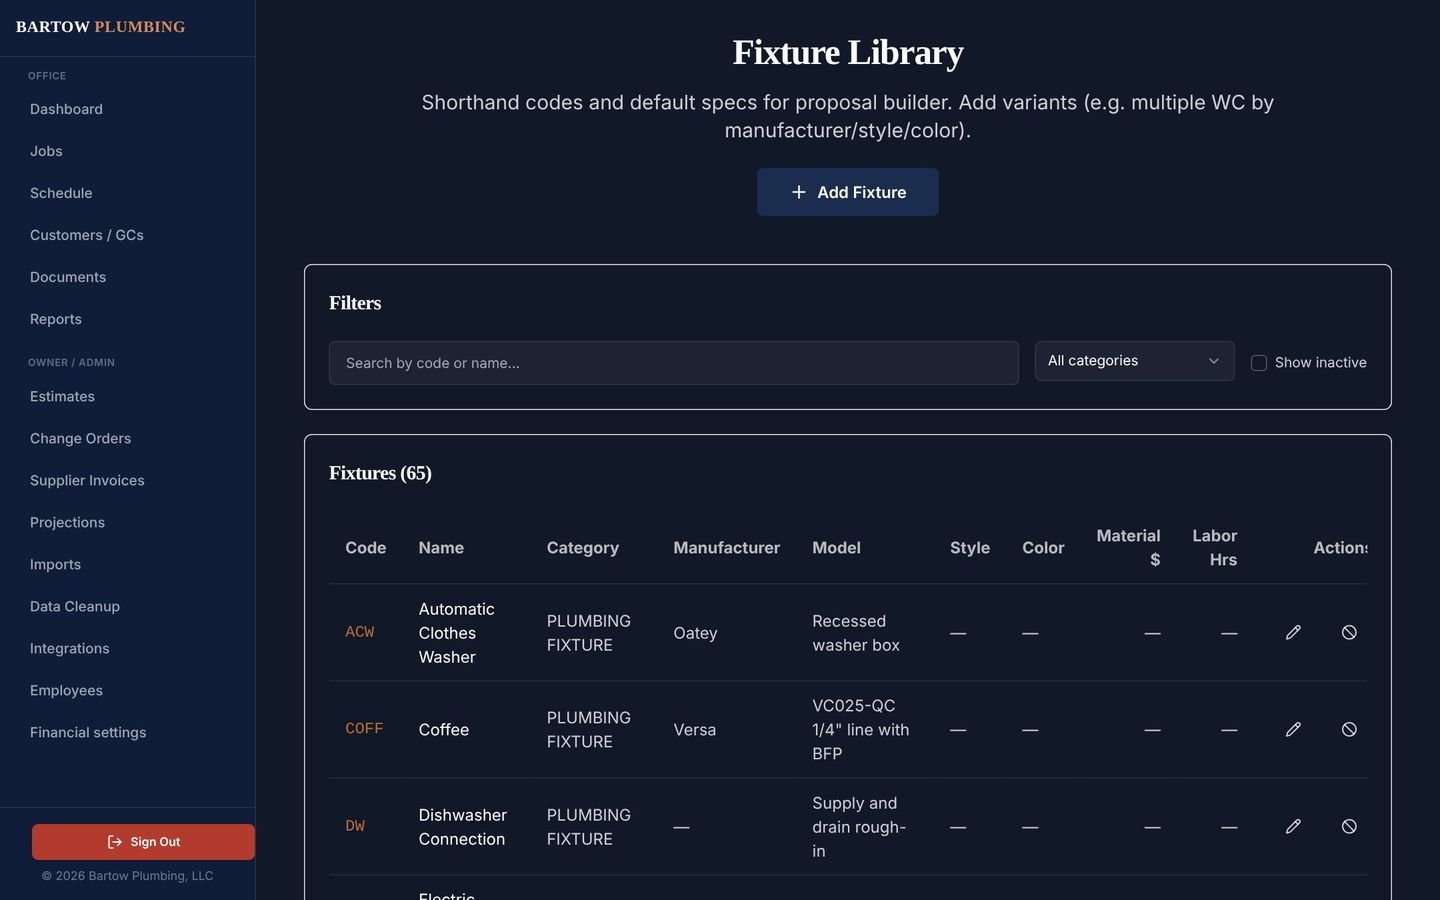The image size is (1440, 900).
Task: Open Estimates under Owner / Admin
Action: [x=62, y=396]
